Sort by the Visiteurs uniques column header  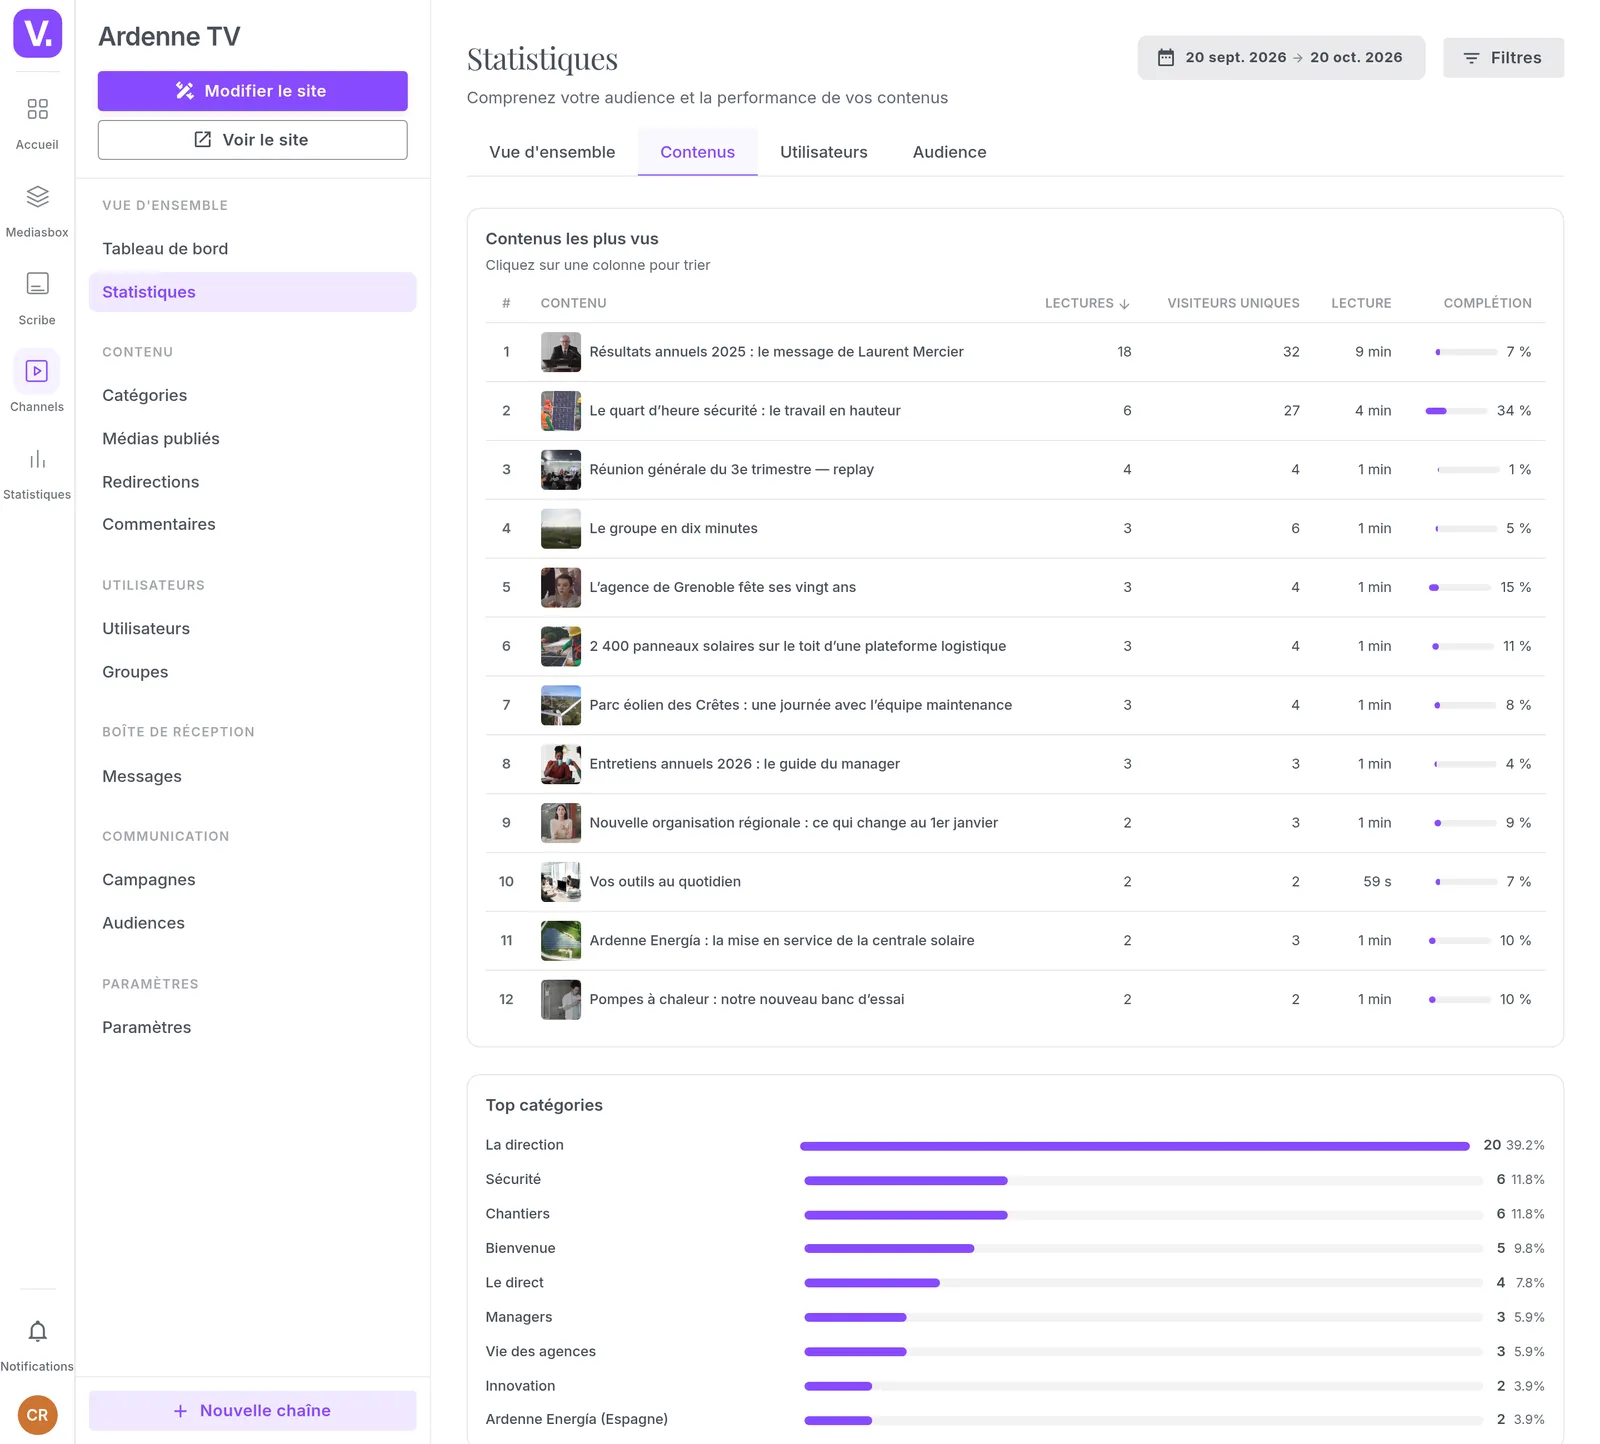[x=1233, y=303]
